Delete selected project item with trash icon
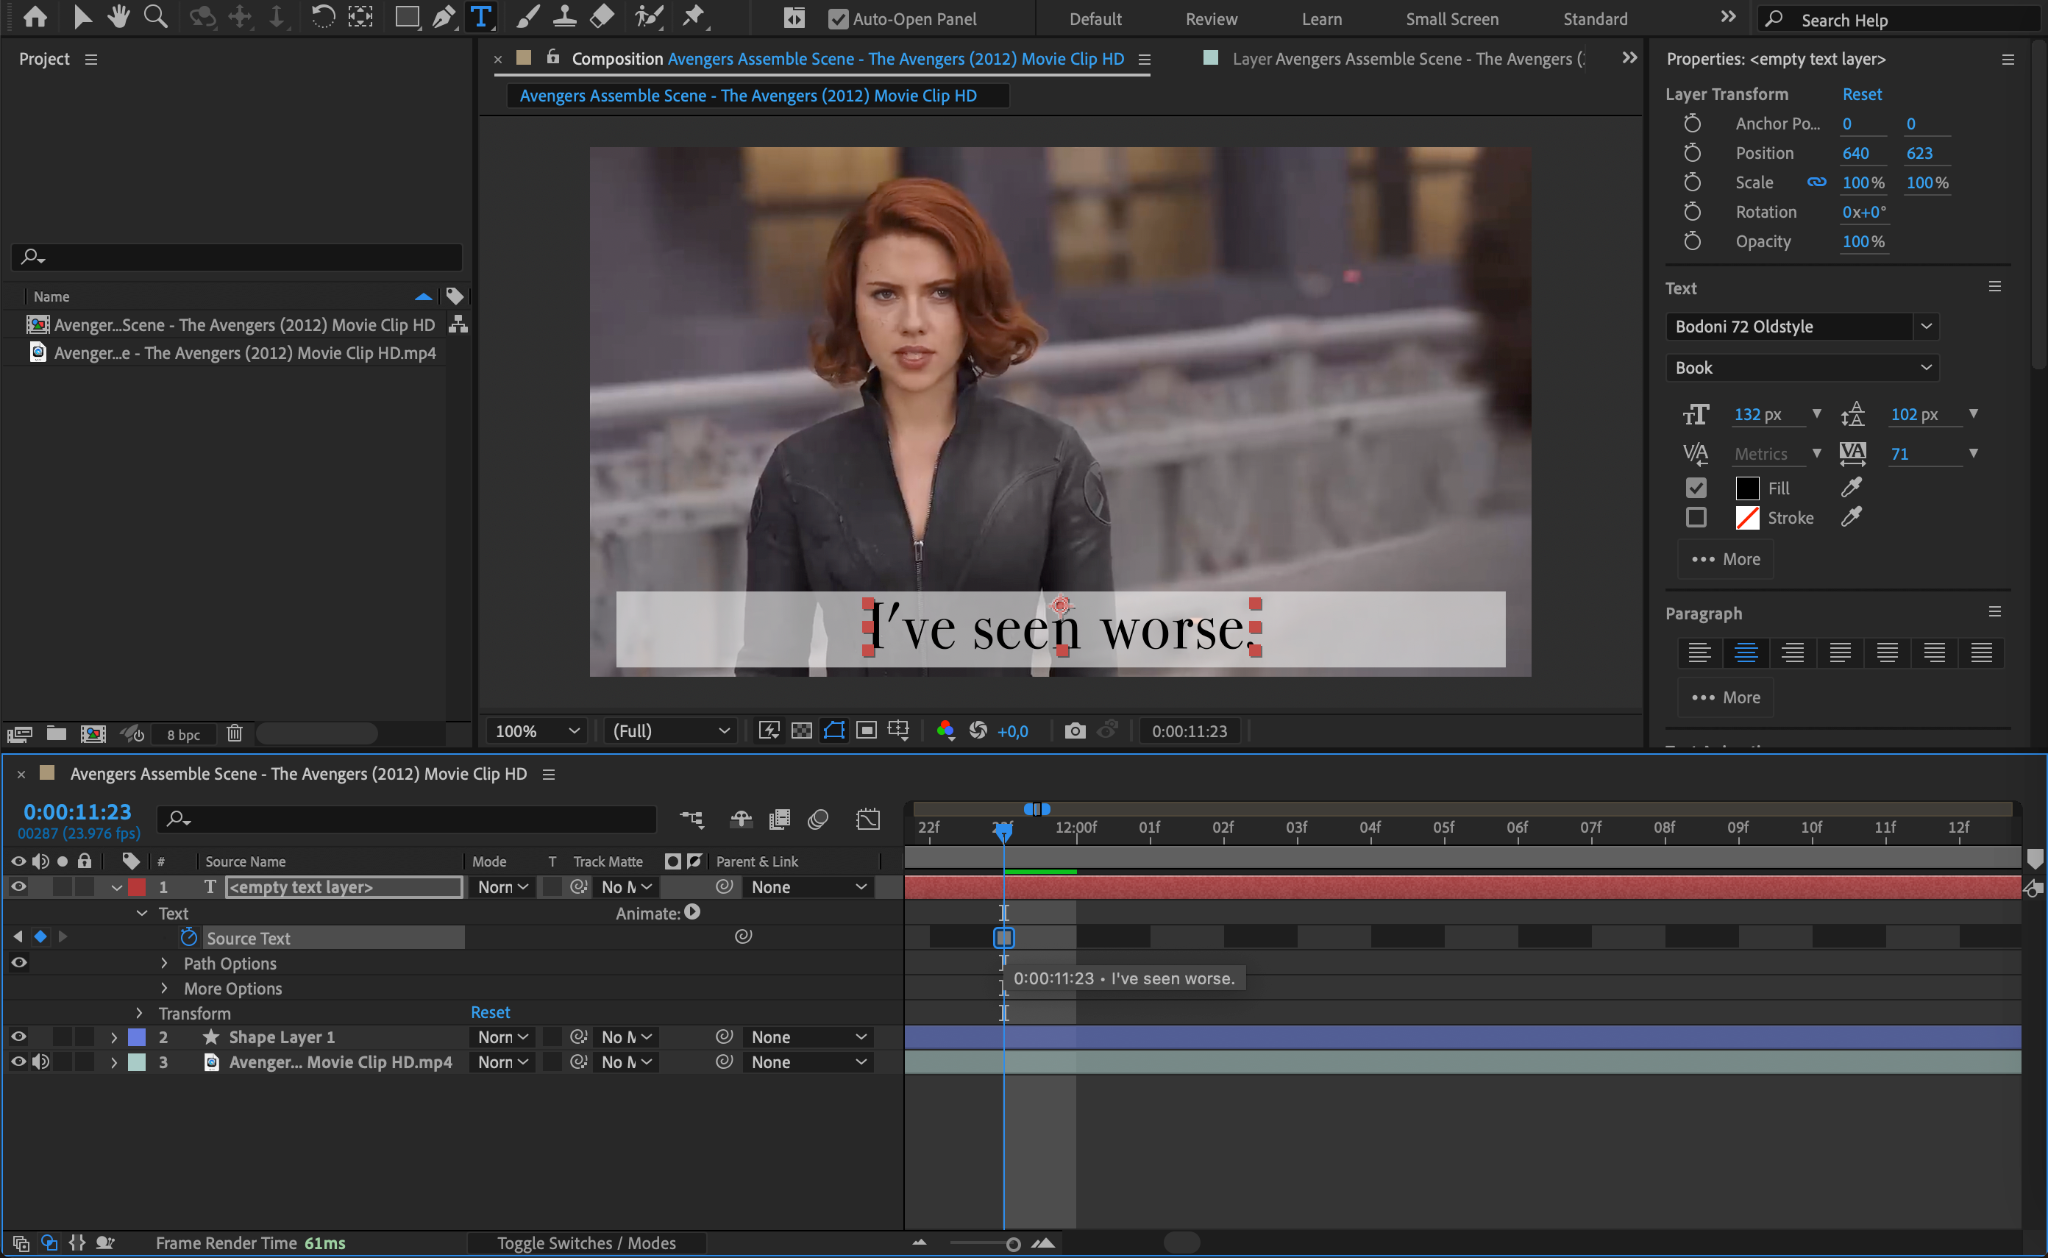Image resolution: width=2048 pixels, height=1258 pixels. 234,734
